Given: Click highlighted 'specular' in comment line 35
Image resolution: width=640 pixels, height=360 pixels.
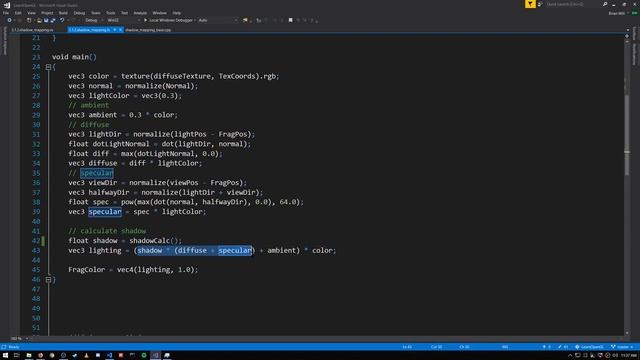Looking at the screenshot, I should pyautogui.click(x=97, y=173).
